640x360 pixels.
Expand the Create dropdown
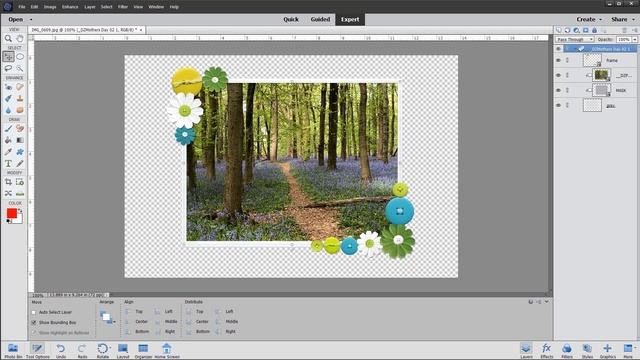[x=600, y=20]
